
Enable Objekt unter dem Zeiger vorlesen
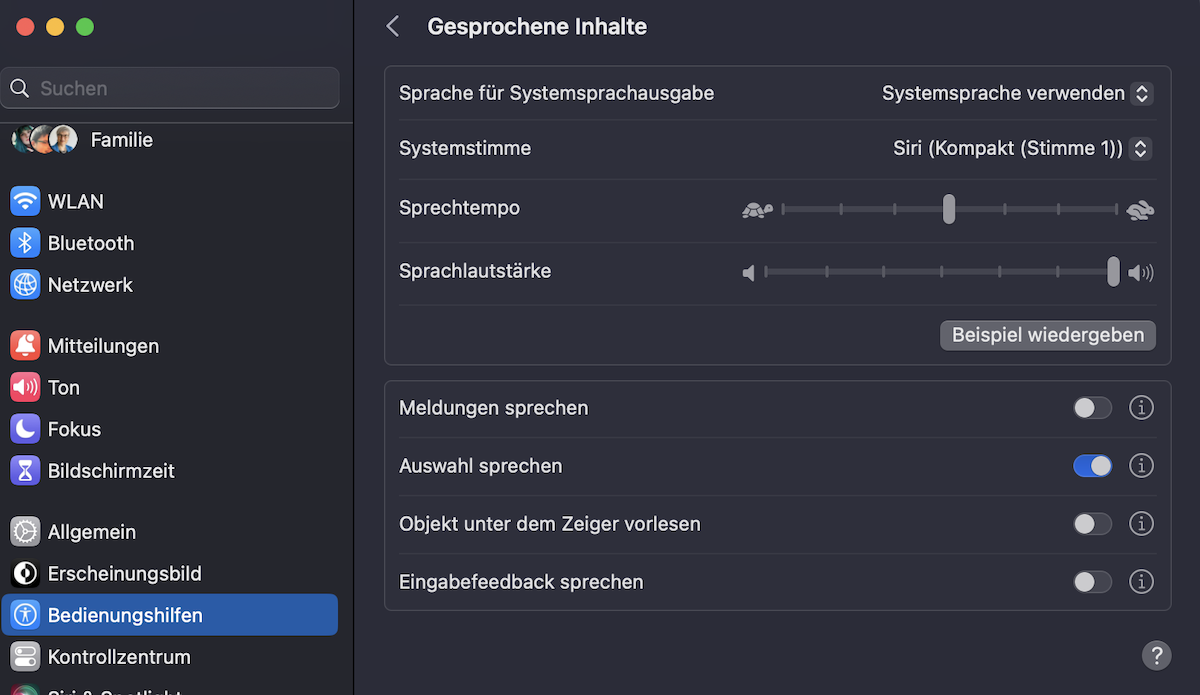(1092, 524)
